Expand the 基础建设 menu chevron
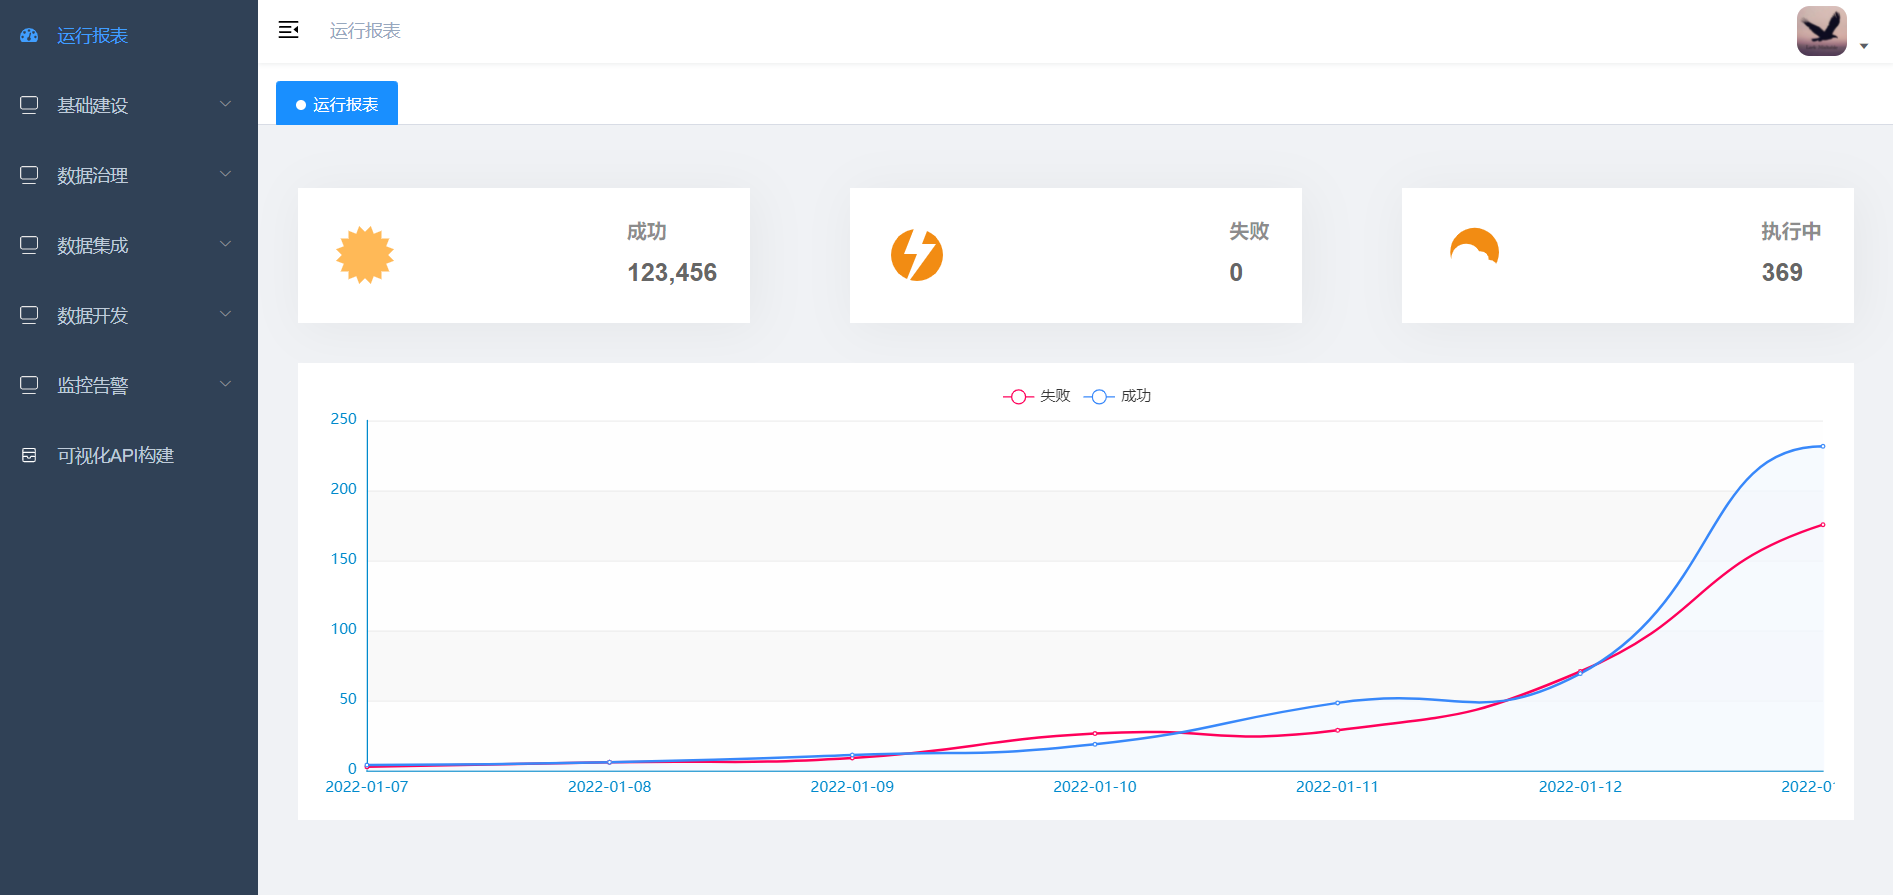Viewport: 1893px width, 895px height. 225,104
